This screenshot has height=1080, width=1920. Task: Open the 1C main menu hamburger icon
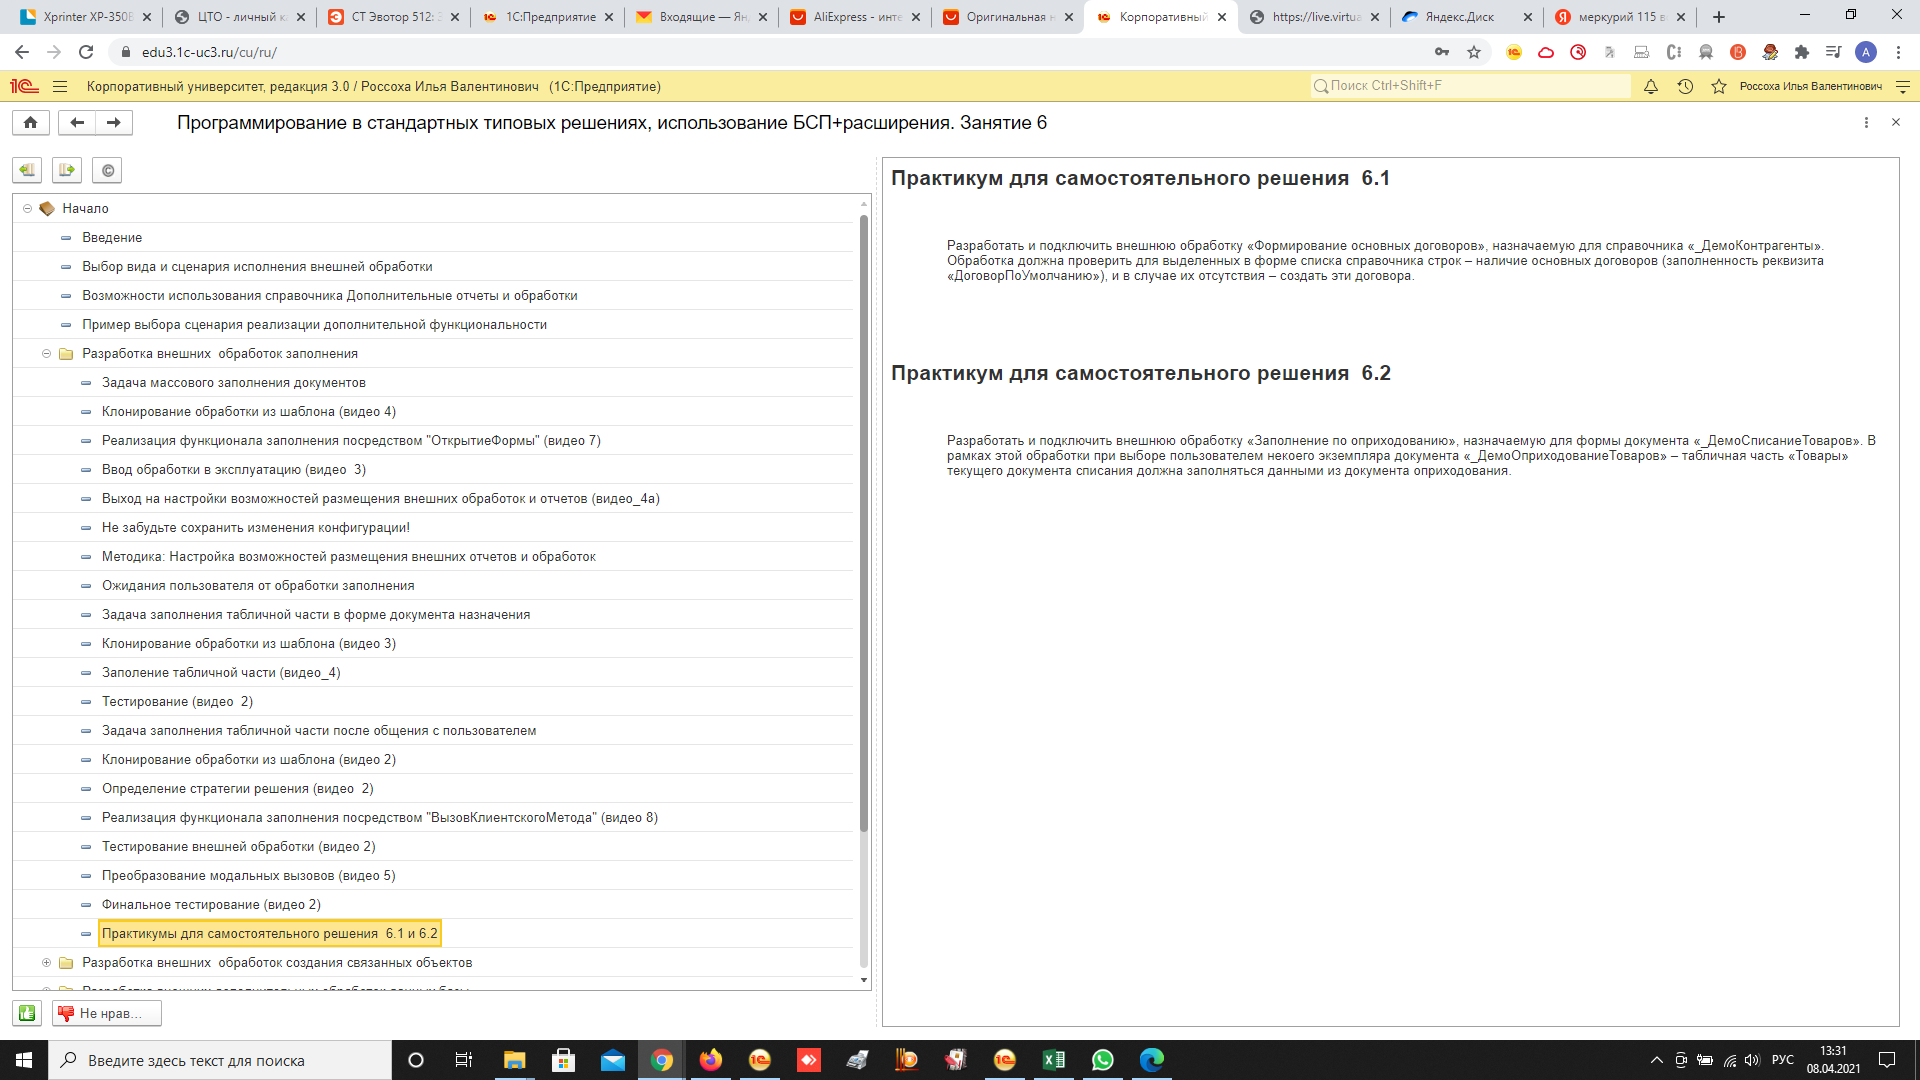[x=60, y=86]
